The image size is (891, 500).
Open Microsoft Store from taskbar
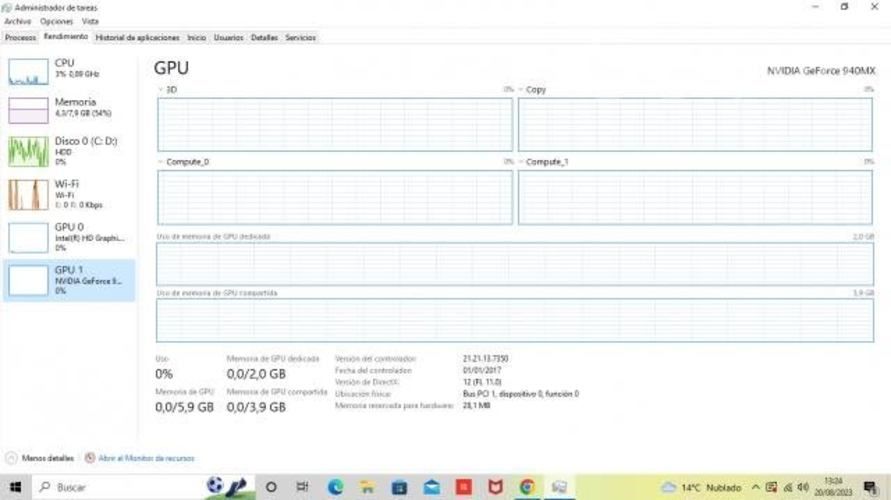399,487
